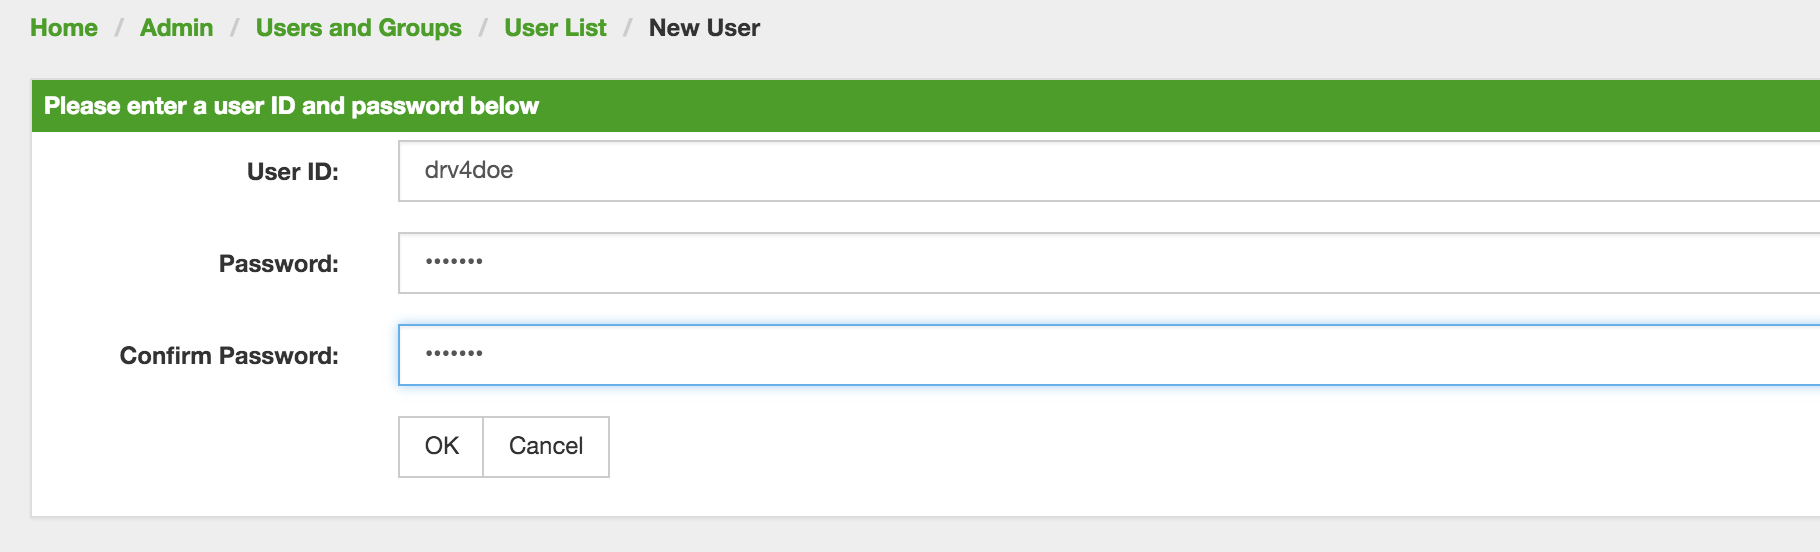Click the masked dots in Confirm Password
This screenshot has height=552, width=1820.
pyautogui.click(x=454, y=354)
